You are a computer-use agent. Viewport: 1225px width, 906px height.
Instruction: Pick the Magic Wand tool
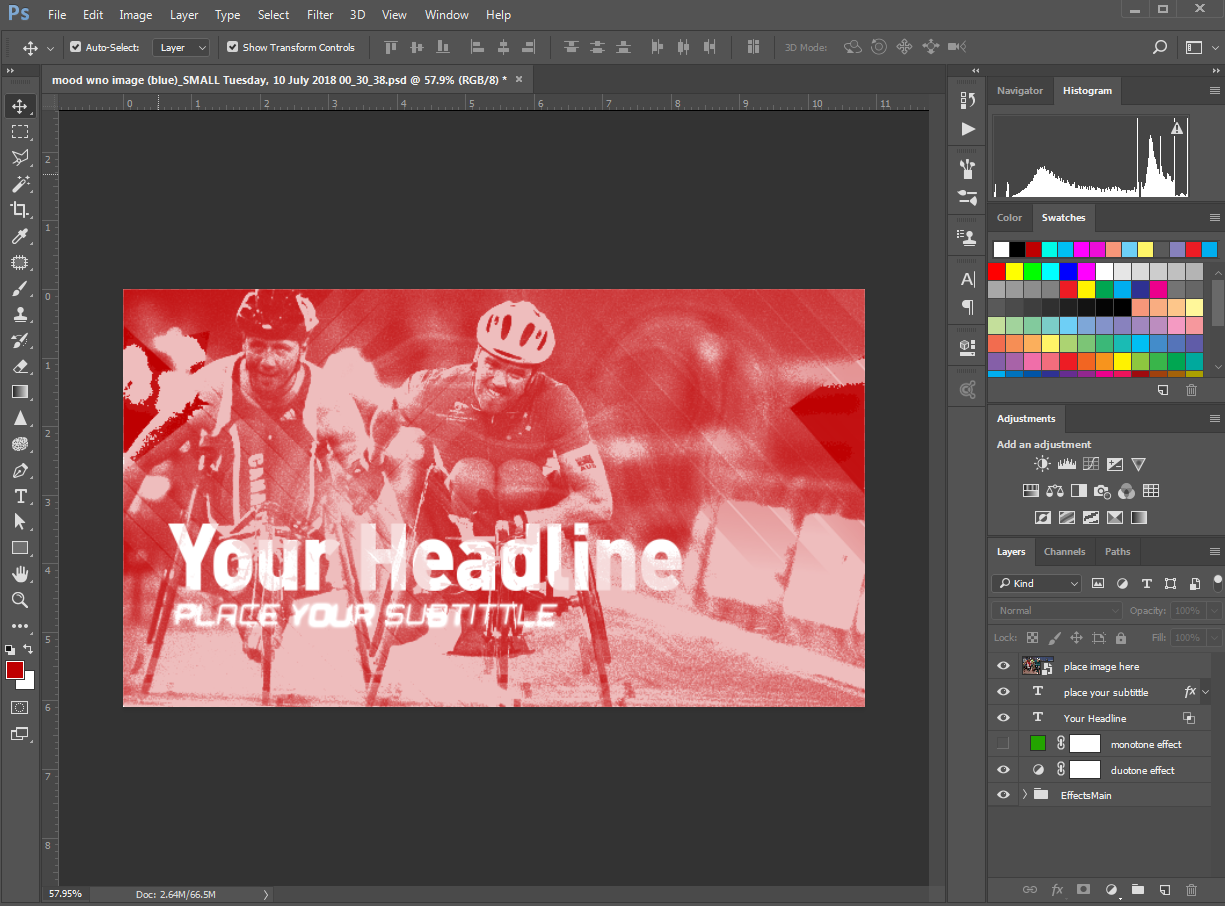[x=19, y=184]
